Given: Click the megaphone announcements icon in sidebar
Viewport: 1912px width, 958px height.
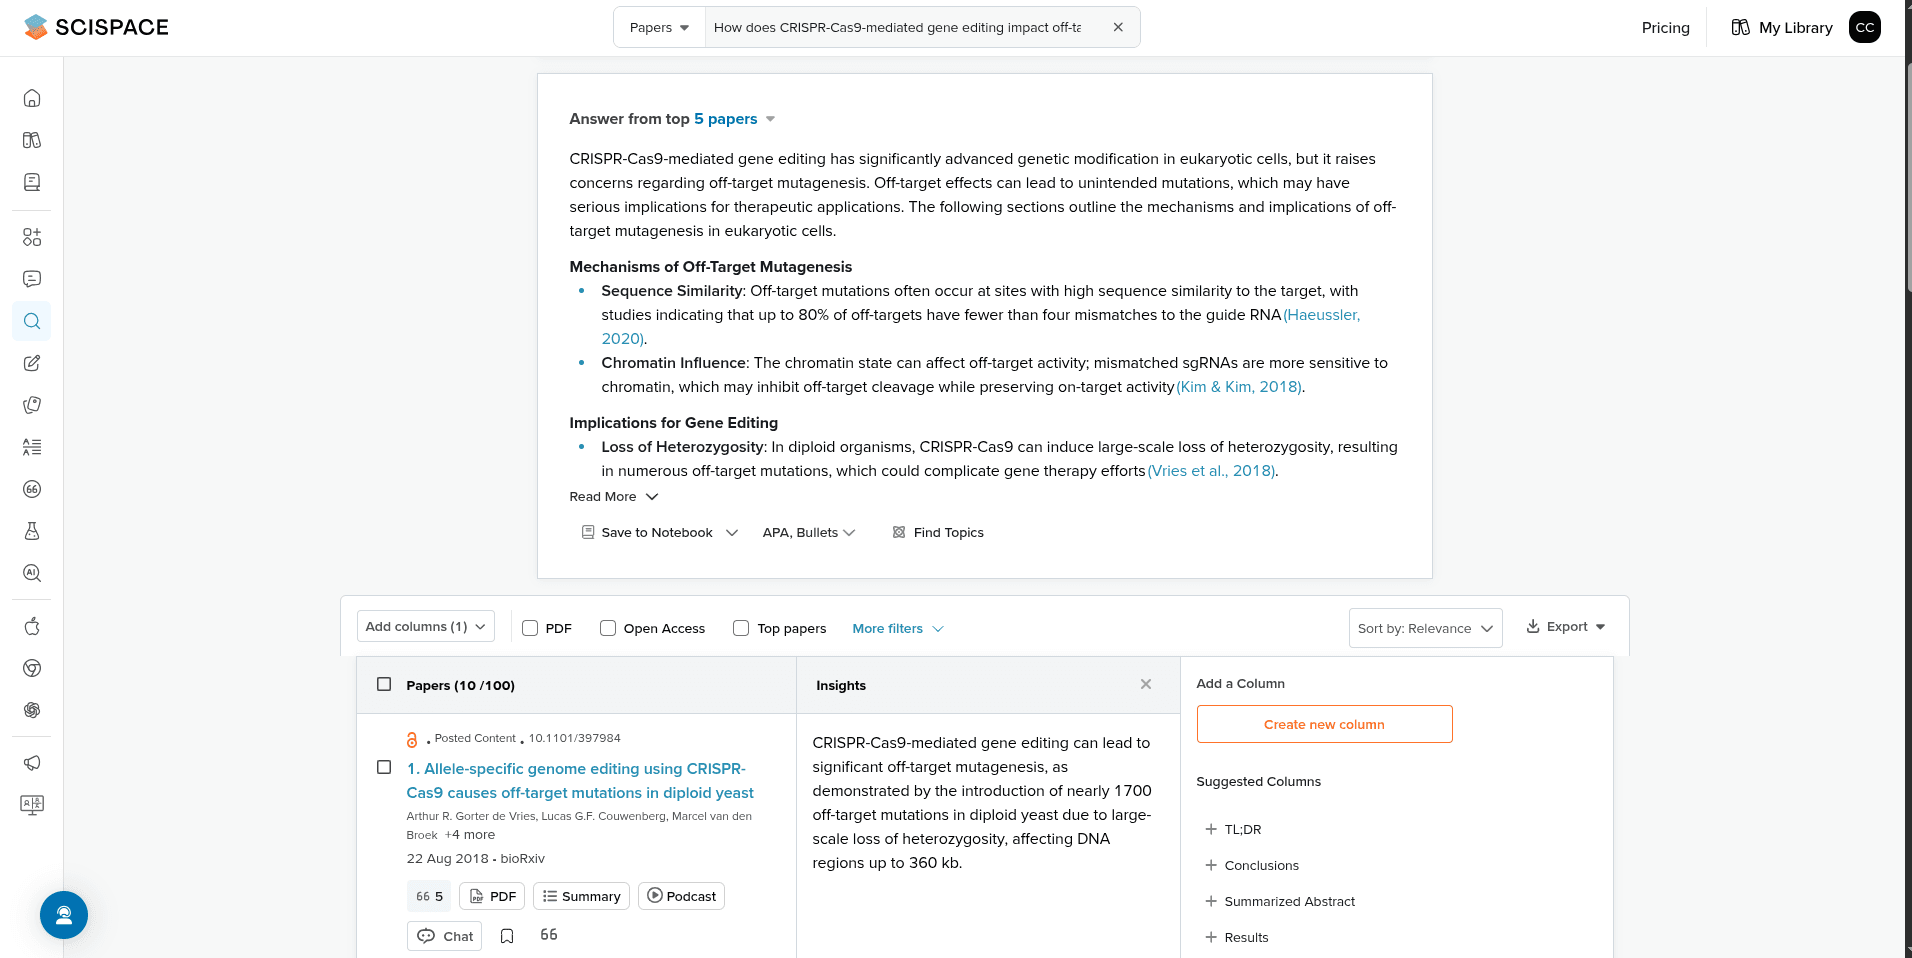Looking at the screenshot, I should tap(32, 763).
